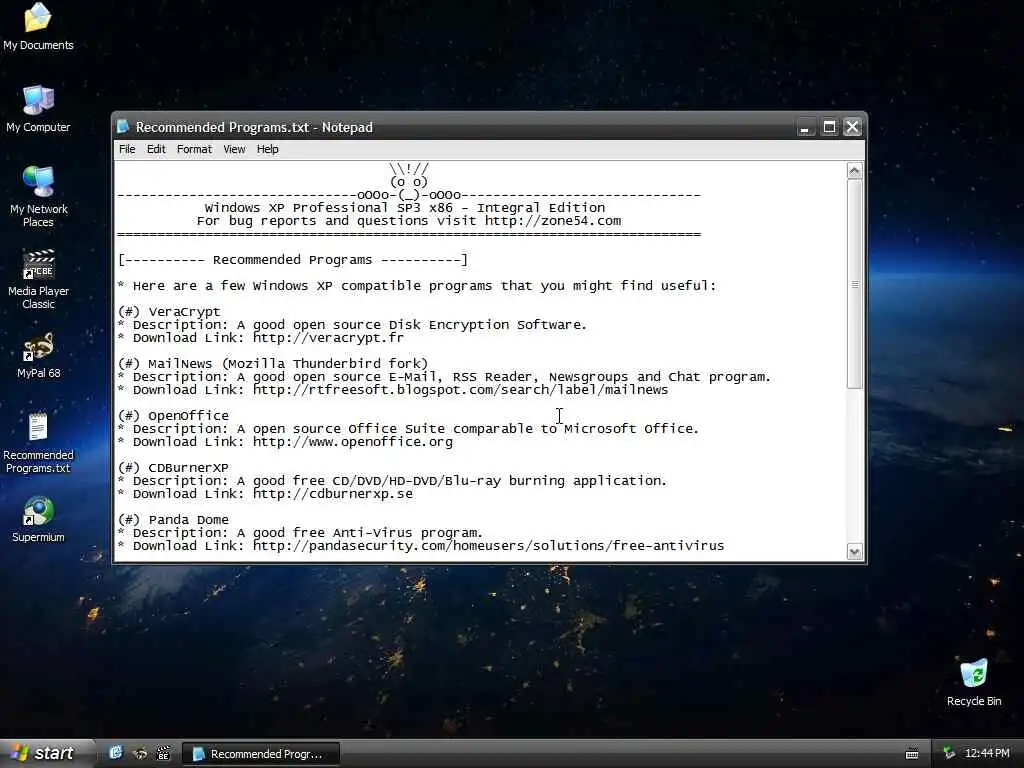Click the system tray icon beside clock

tap(949, 753)
